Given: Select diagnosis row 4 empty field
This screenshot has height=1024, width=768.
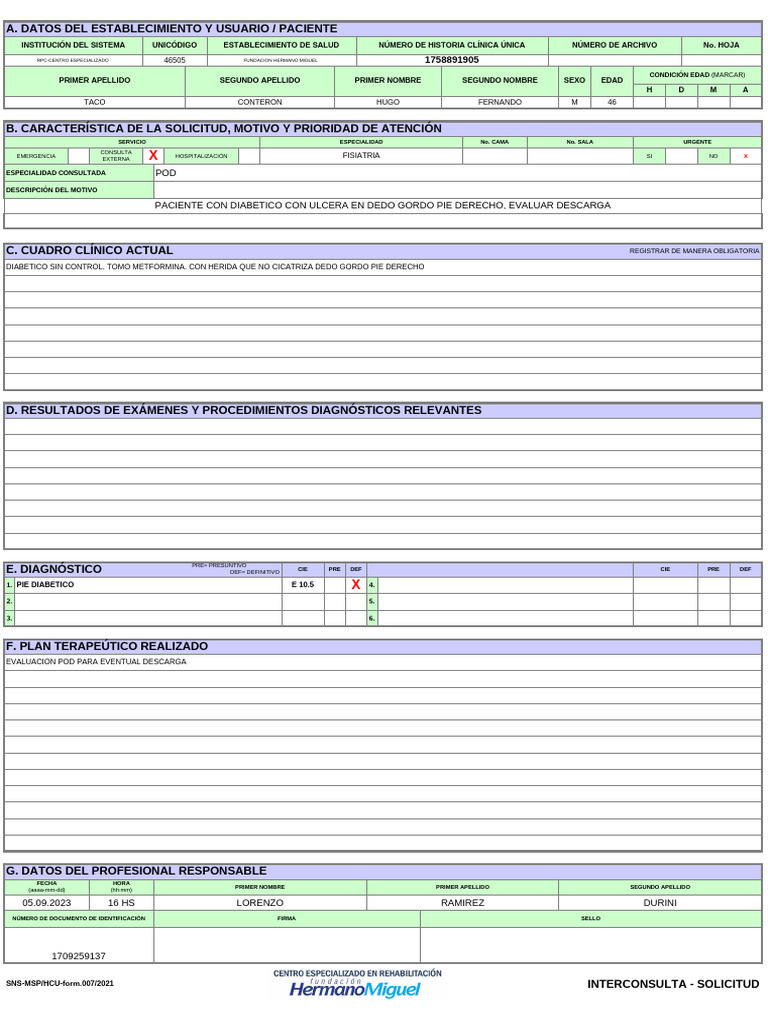Looking at the screenshot, I should tap(505, 585).
